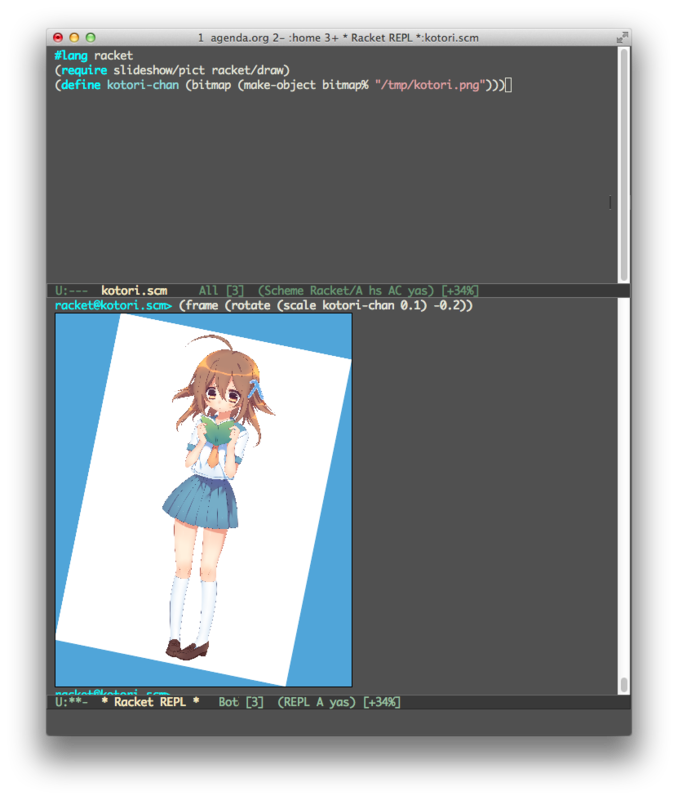Click "[+34%]" in the Racket REPL mode line
This screenshot has height=800, width=678.
pyautogui.click(x=382, y=702)
